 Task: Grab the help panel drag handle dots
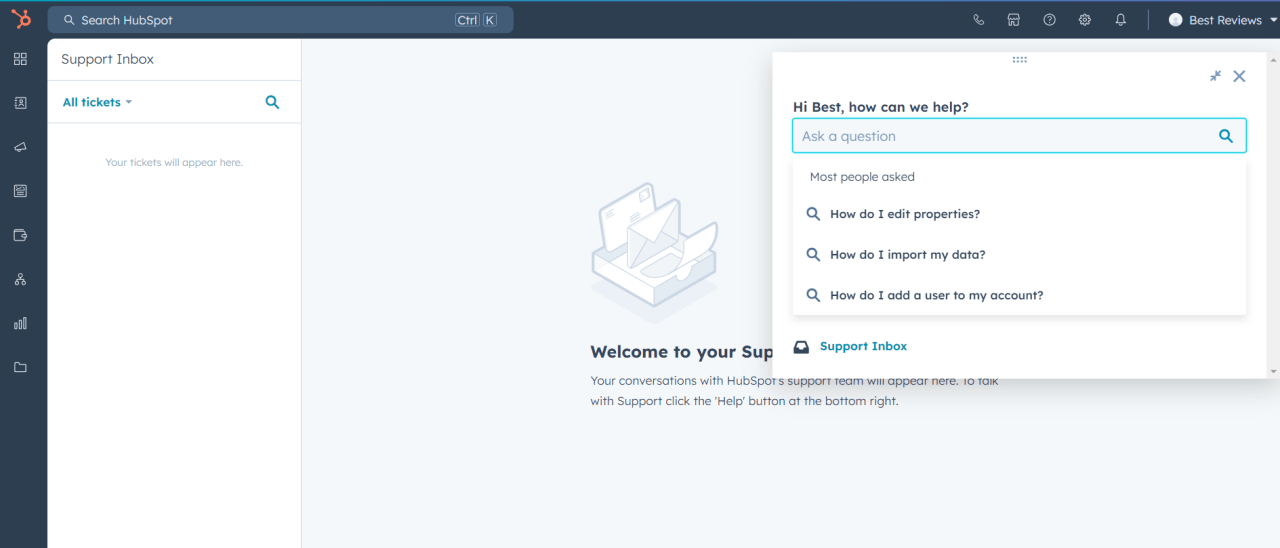click(x=1019, y=60)
